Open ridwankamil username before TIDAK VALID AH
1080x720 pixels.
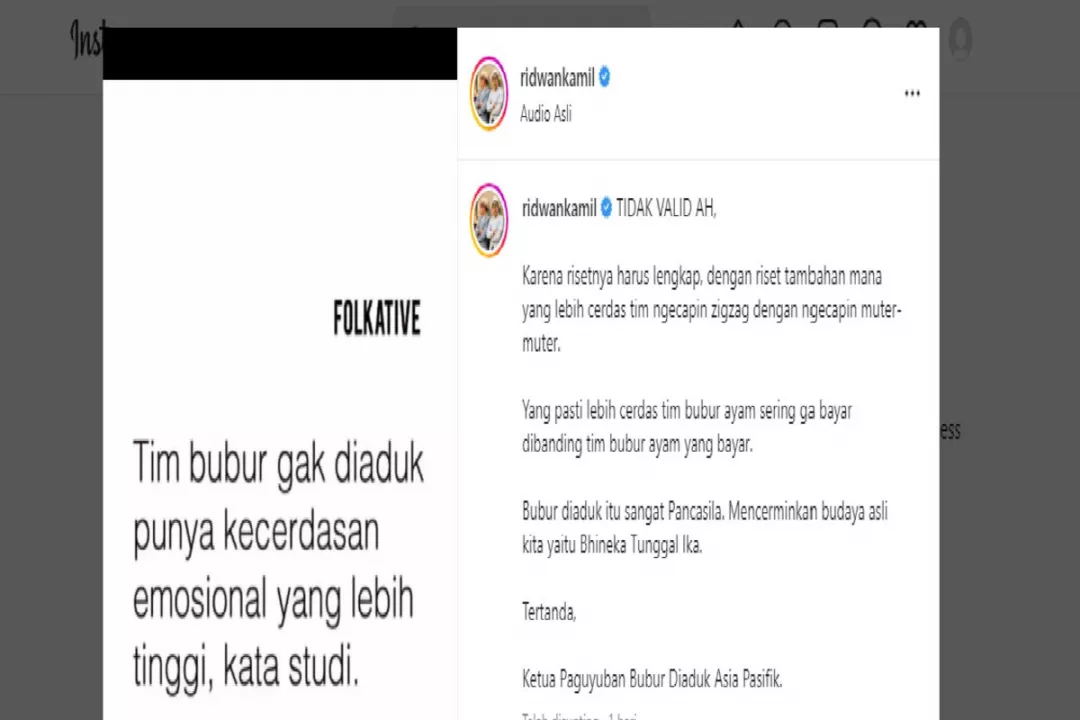[x=559, y=207]
